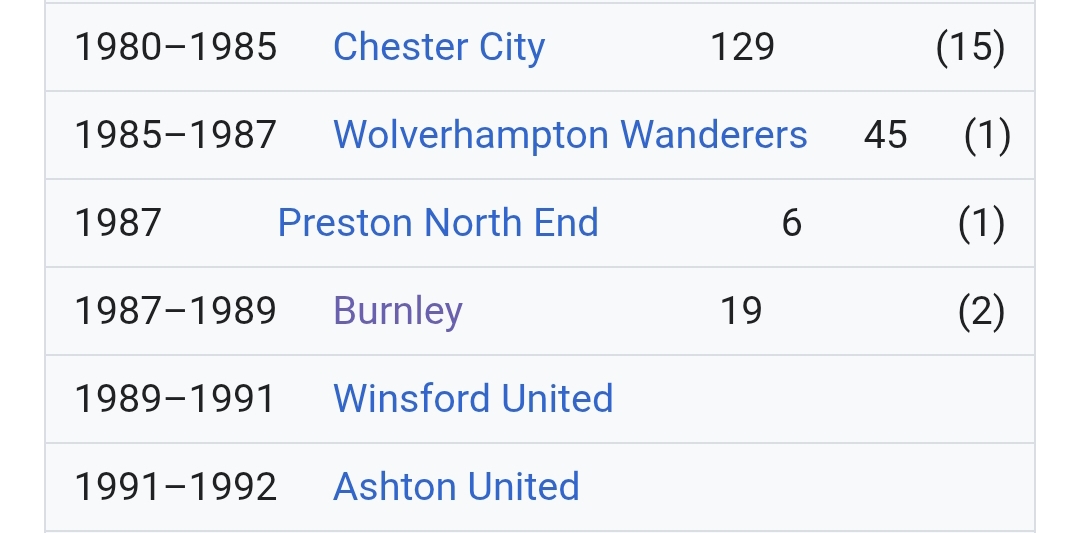Follow the Preston North End link
The height and width of the screenshot is (533, 1080).
click(437, 223)
